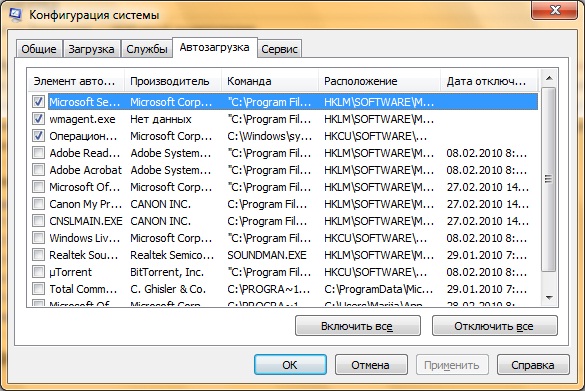Viewport: 585px width, 391px height.
Task: Go to the Сервис tab
Action: pos(279,49)
